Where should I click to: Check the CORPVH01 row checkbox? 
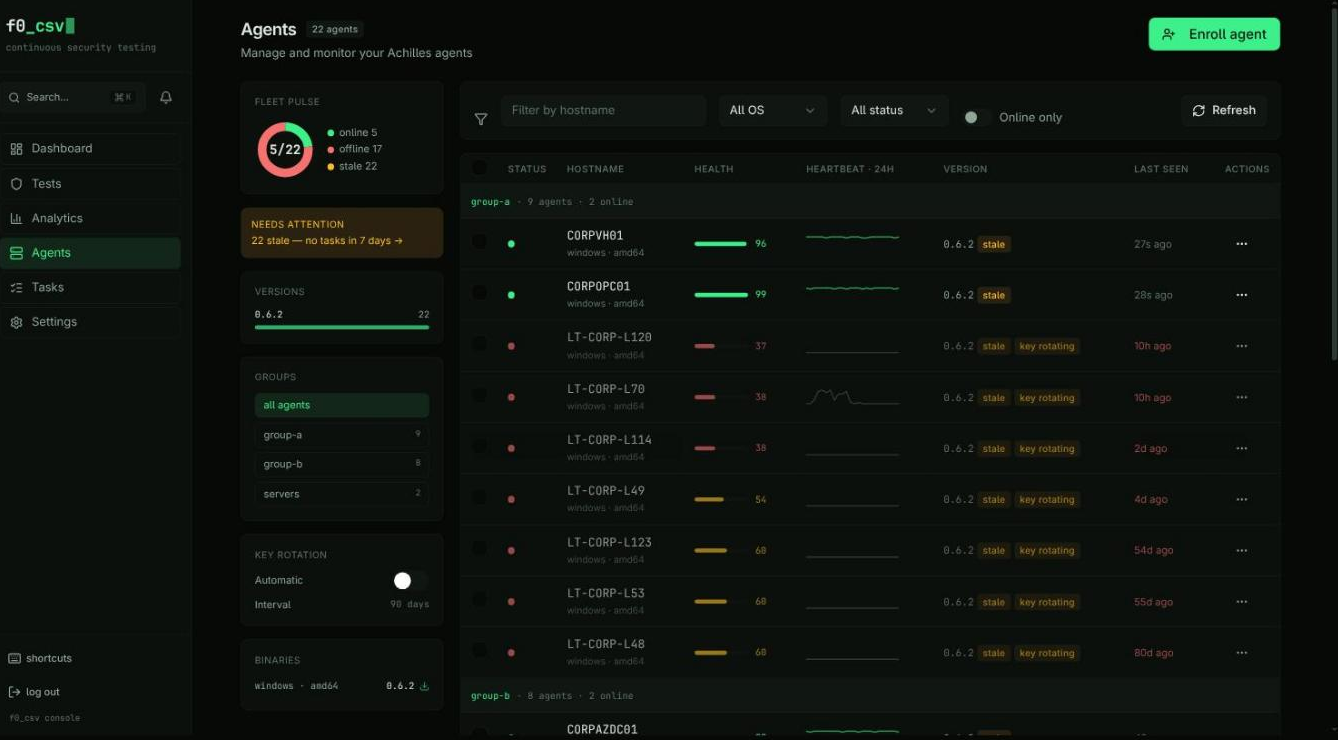pos(479,241)
